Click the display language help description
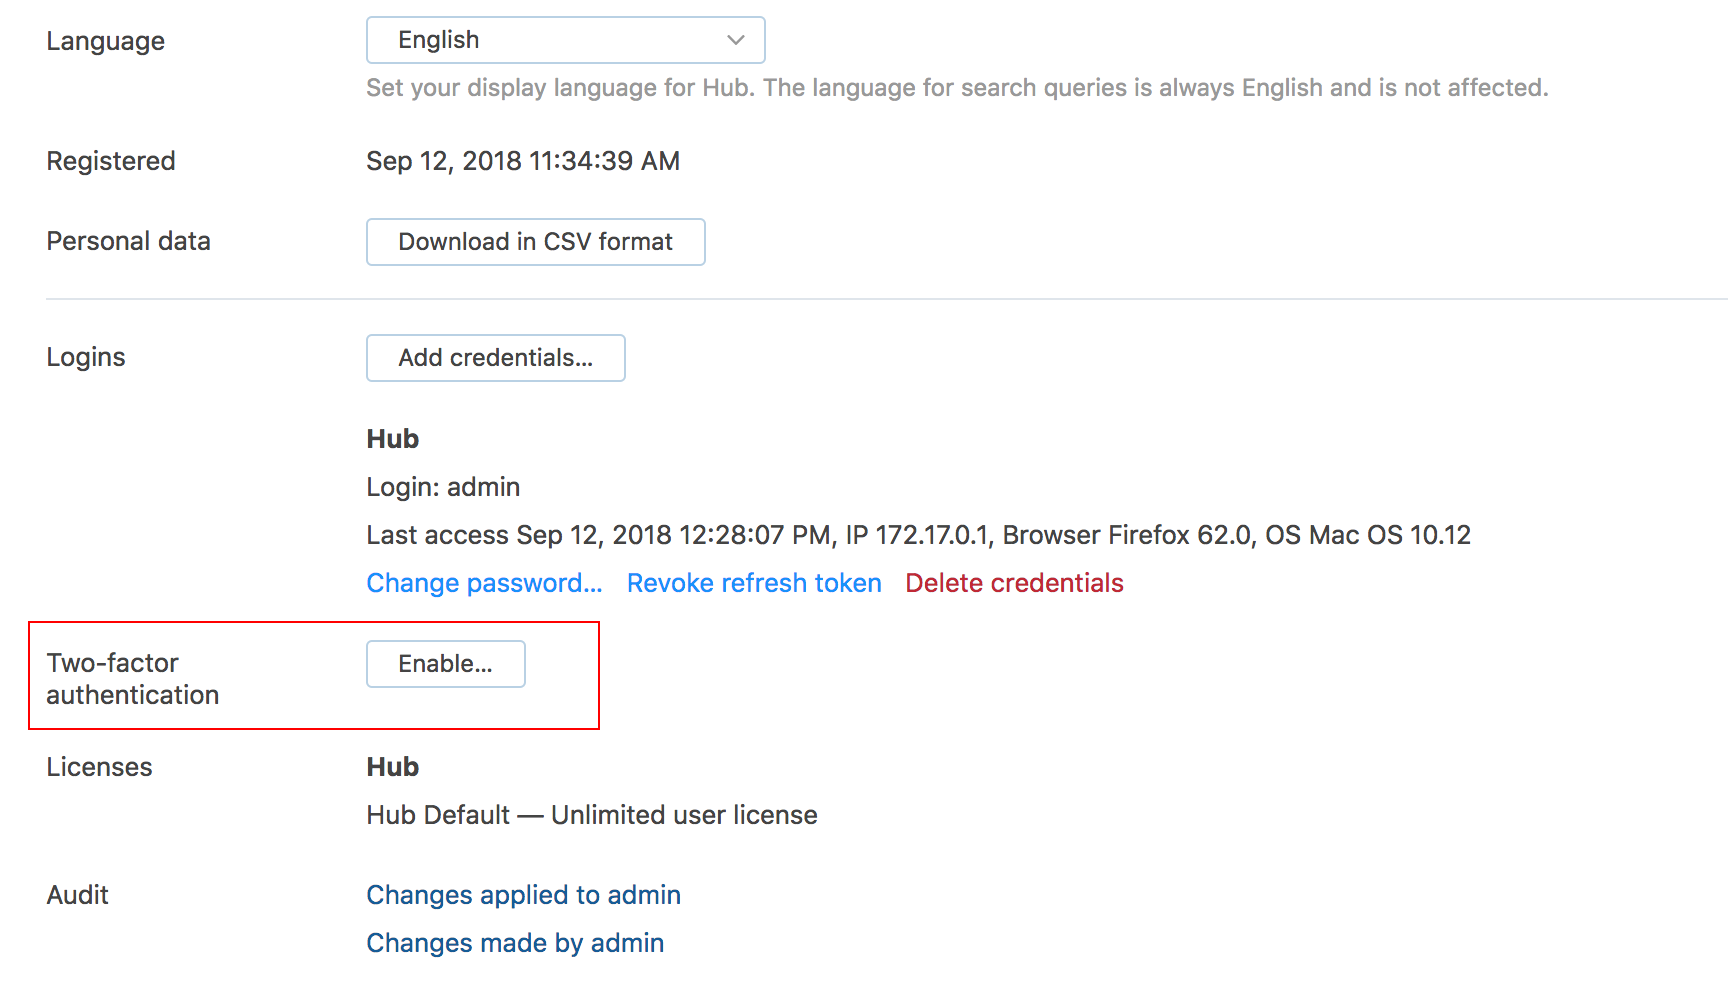This screenshot has width=1728, height=994. tap(957, 88)
